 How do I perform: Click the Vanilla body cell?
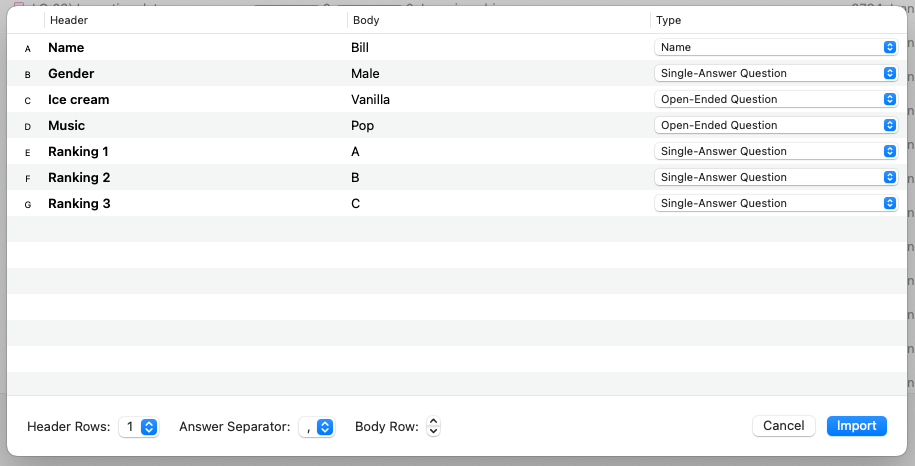click(370, 99)
